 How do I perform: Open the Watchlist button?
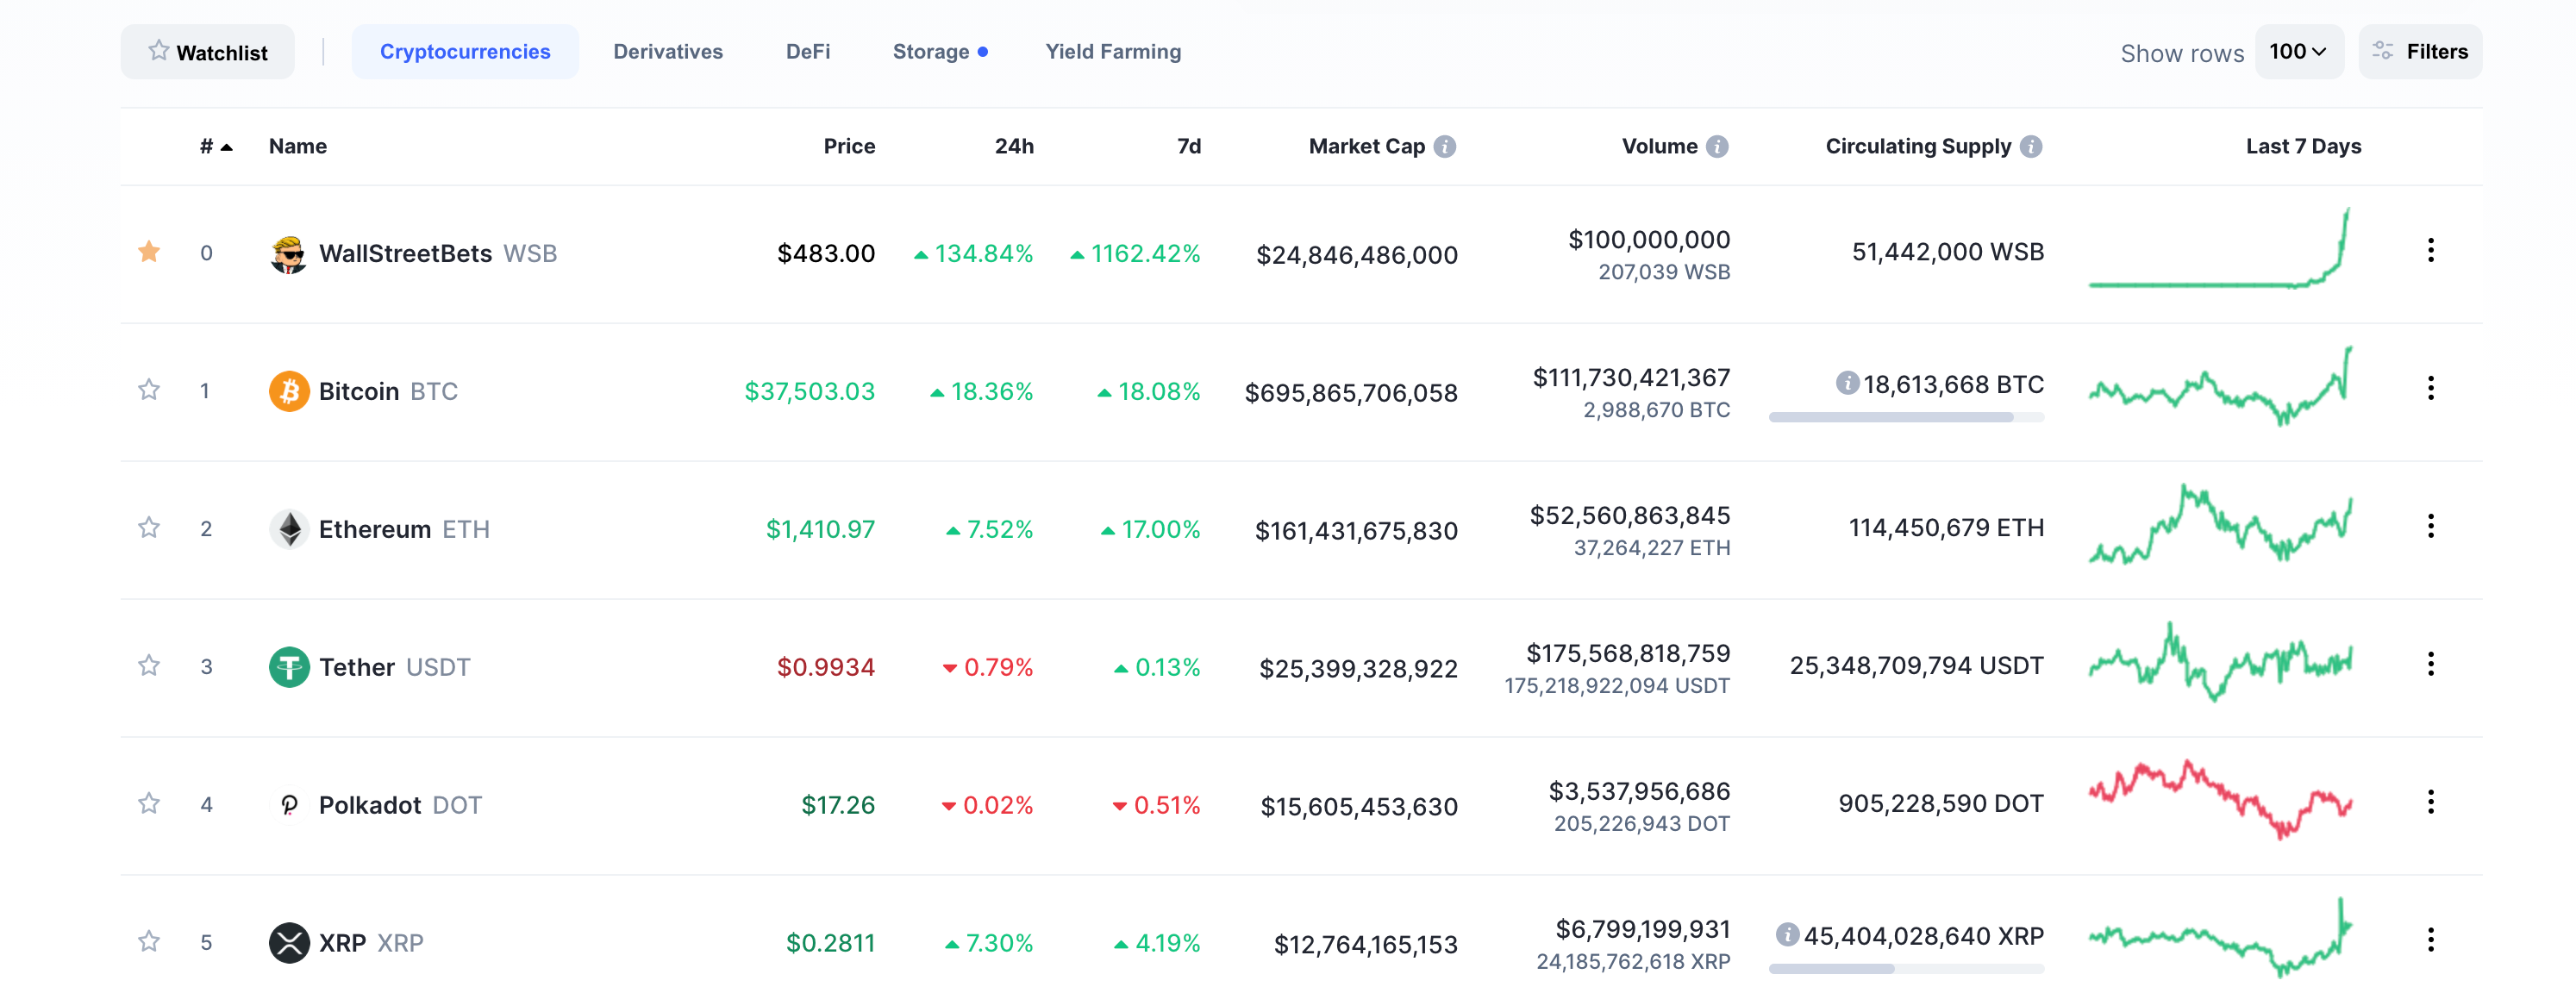[207, 52]
